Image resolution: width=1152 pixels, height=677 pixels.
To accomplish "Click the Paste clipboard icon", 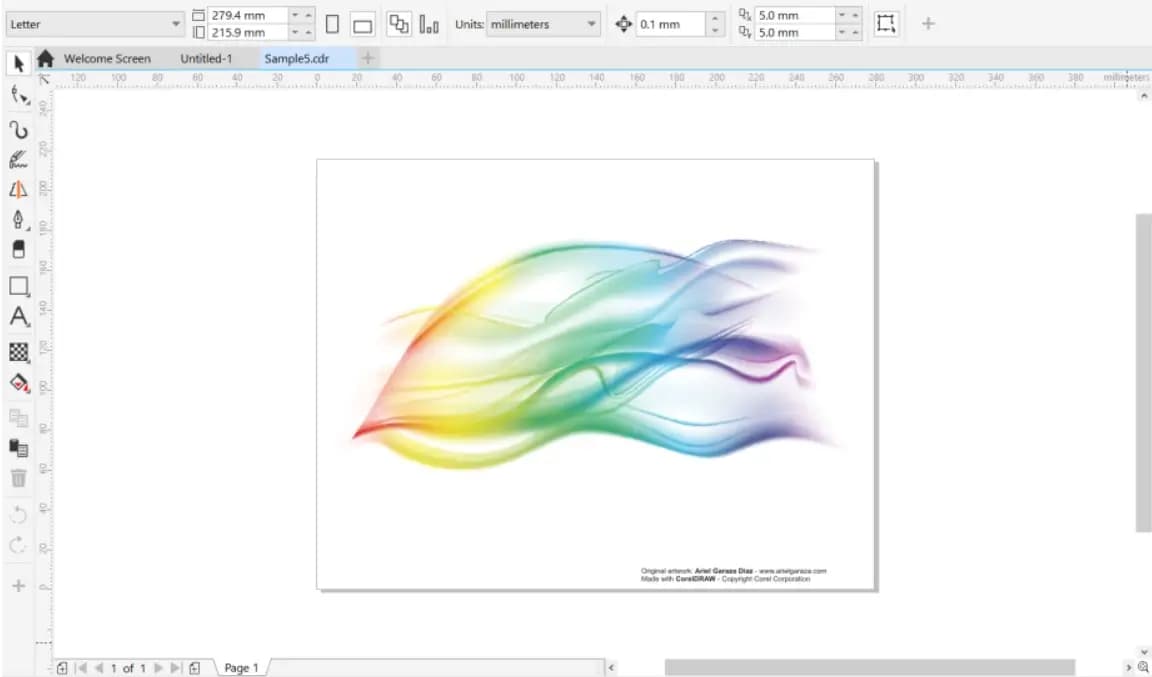I will point(18,448).
